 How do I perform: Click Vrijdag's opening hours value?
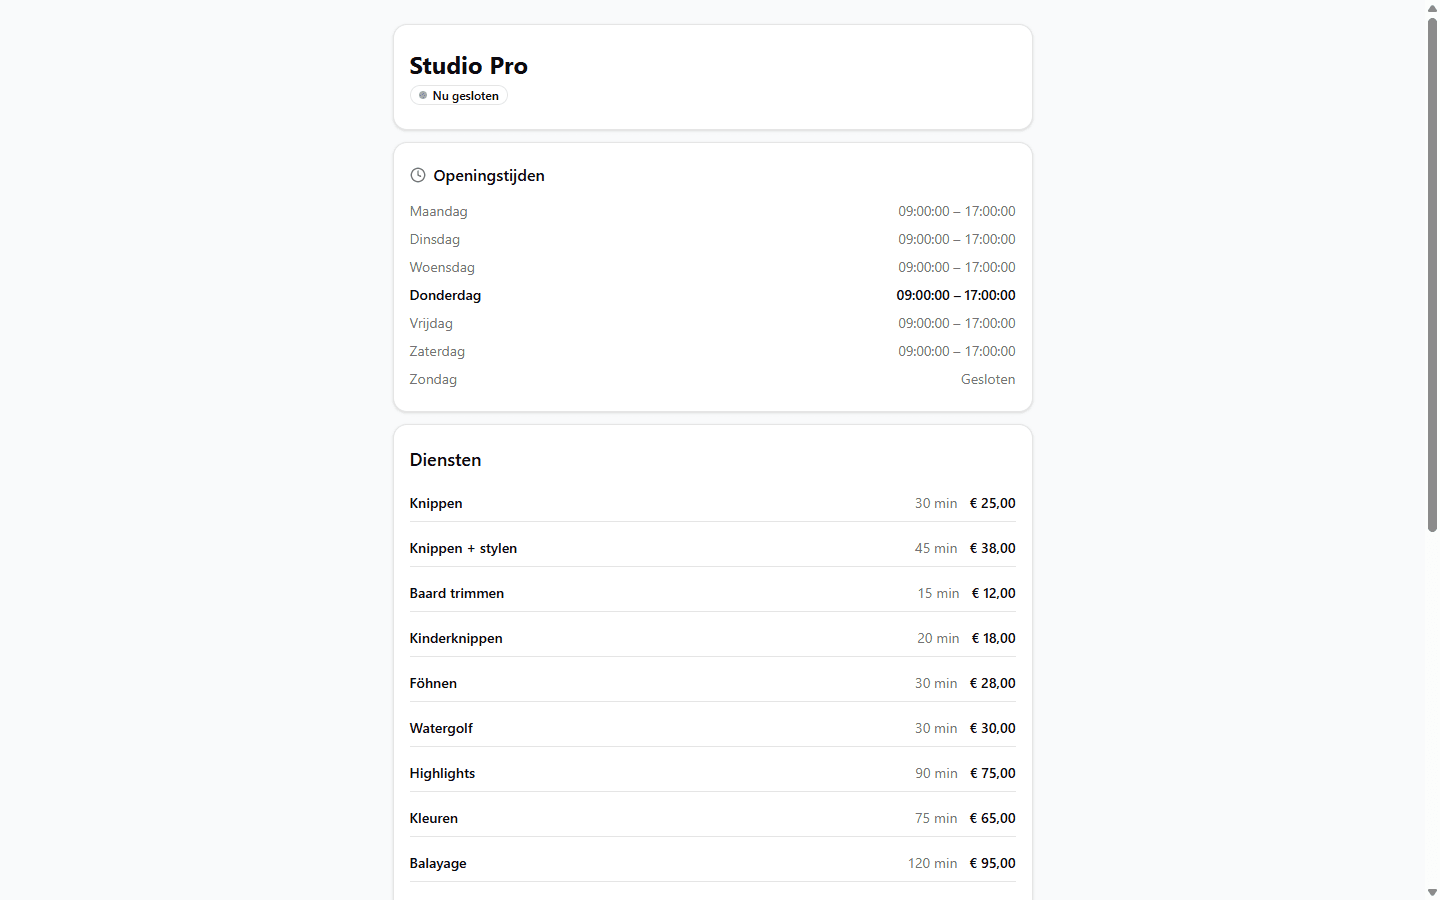coord(957,323)
